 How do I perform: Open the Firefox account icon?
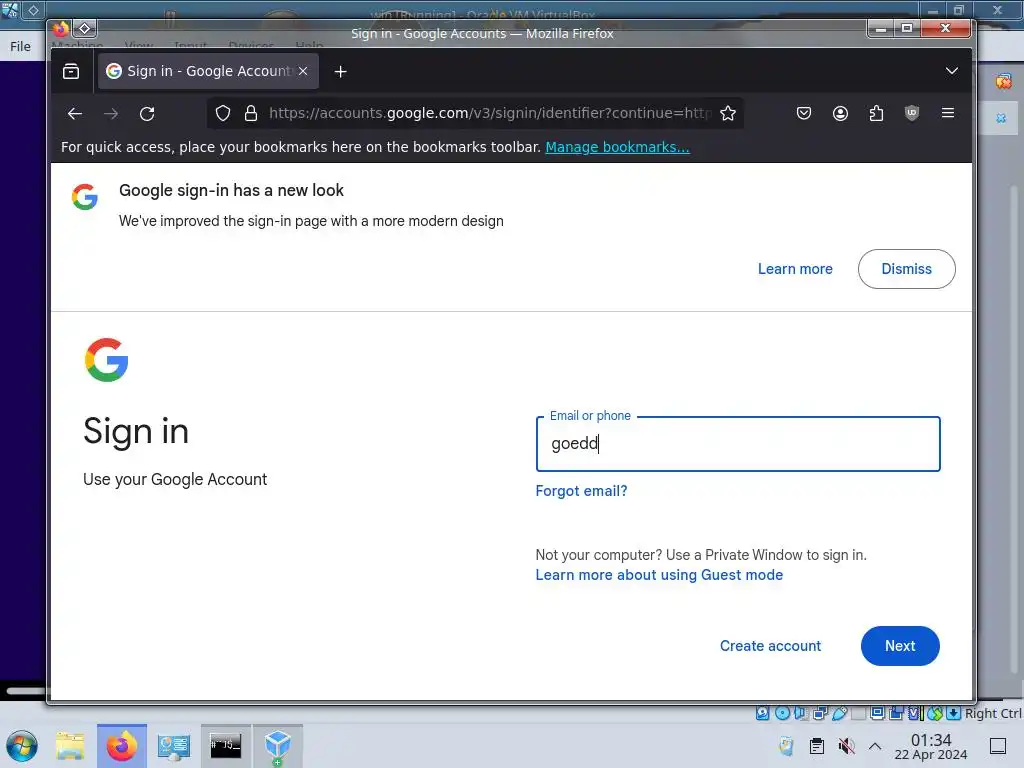coord(840,114)
